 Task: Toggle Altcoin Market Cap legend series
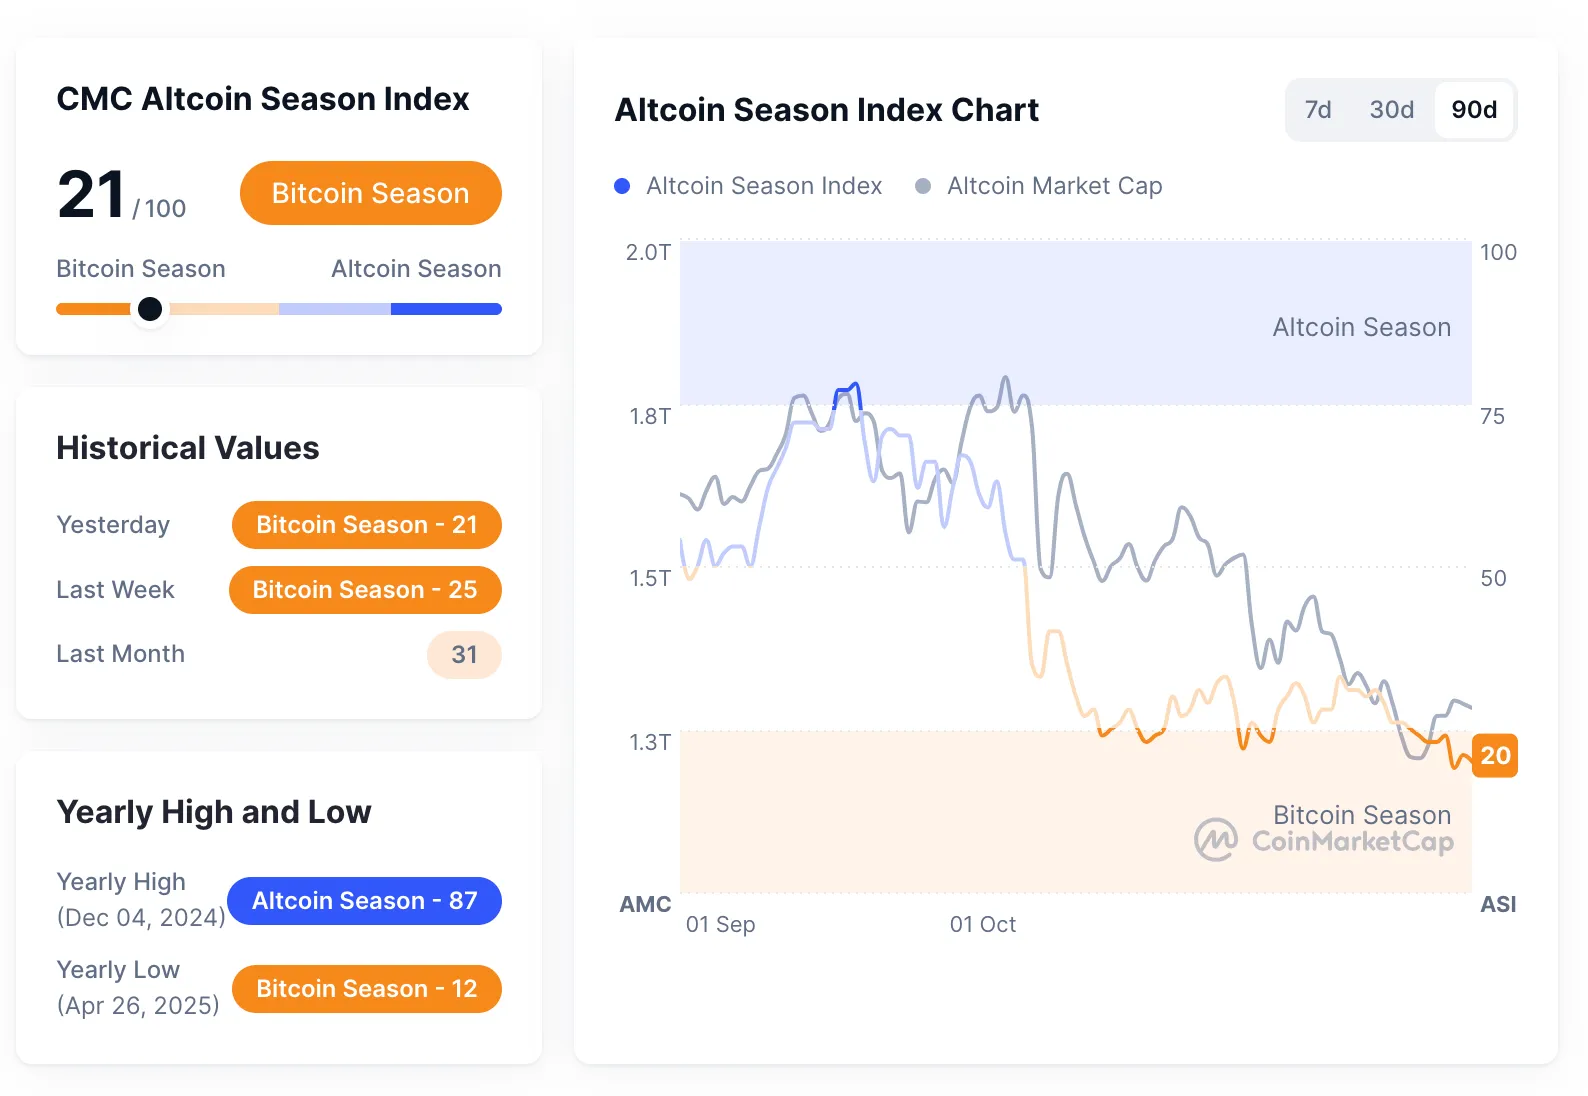1054,186
